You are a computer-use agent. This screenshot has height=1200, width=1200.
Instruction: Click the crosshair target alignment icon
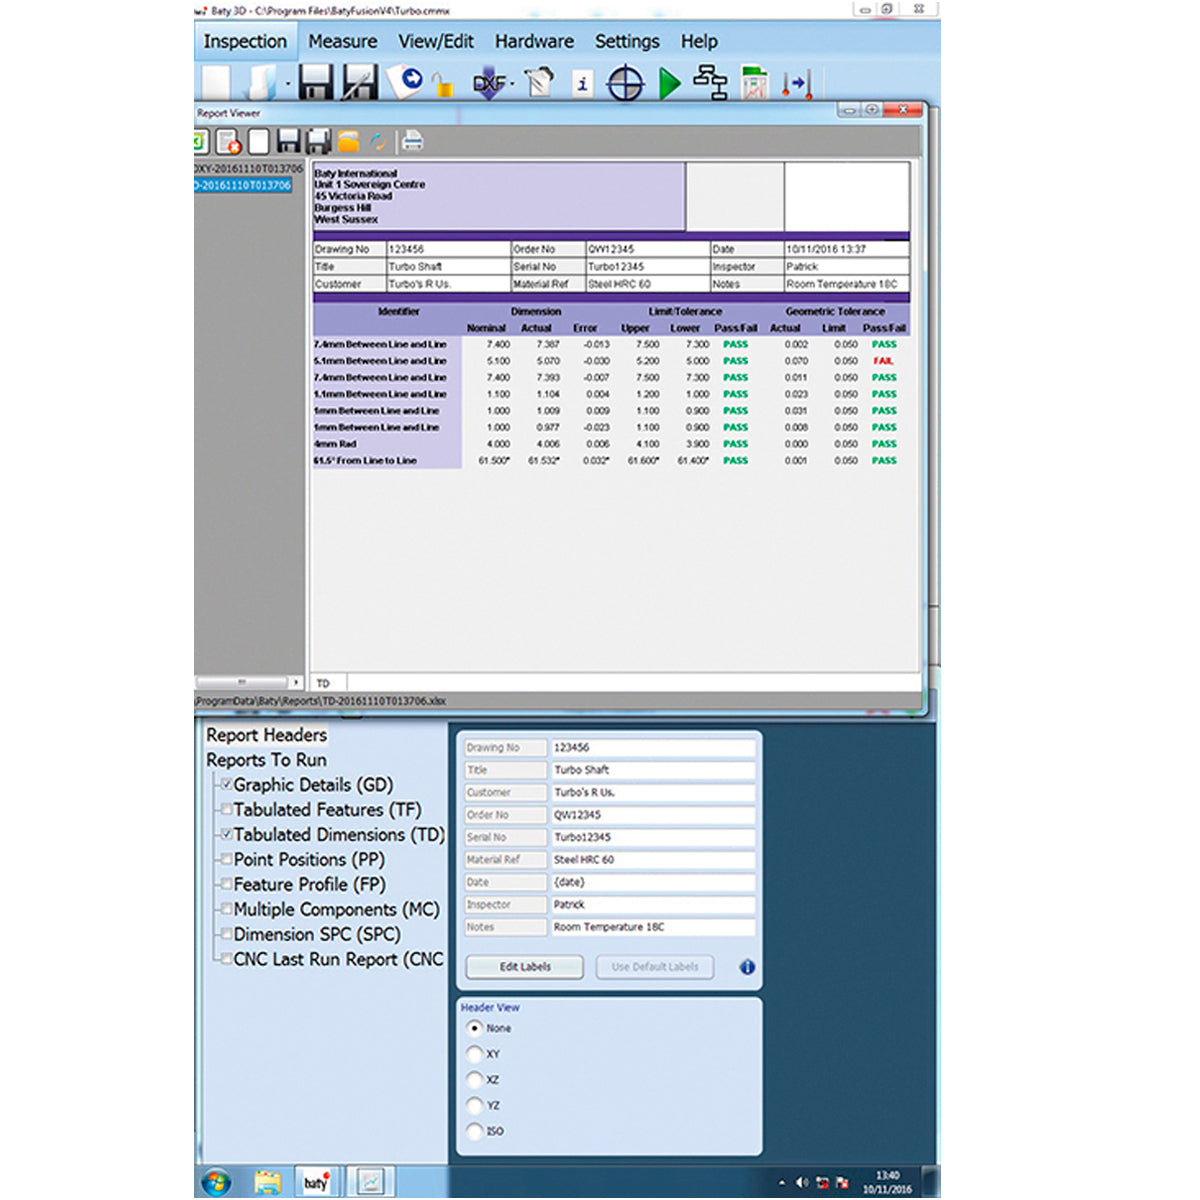pyautogui.click(x=626, y=83)
